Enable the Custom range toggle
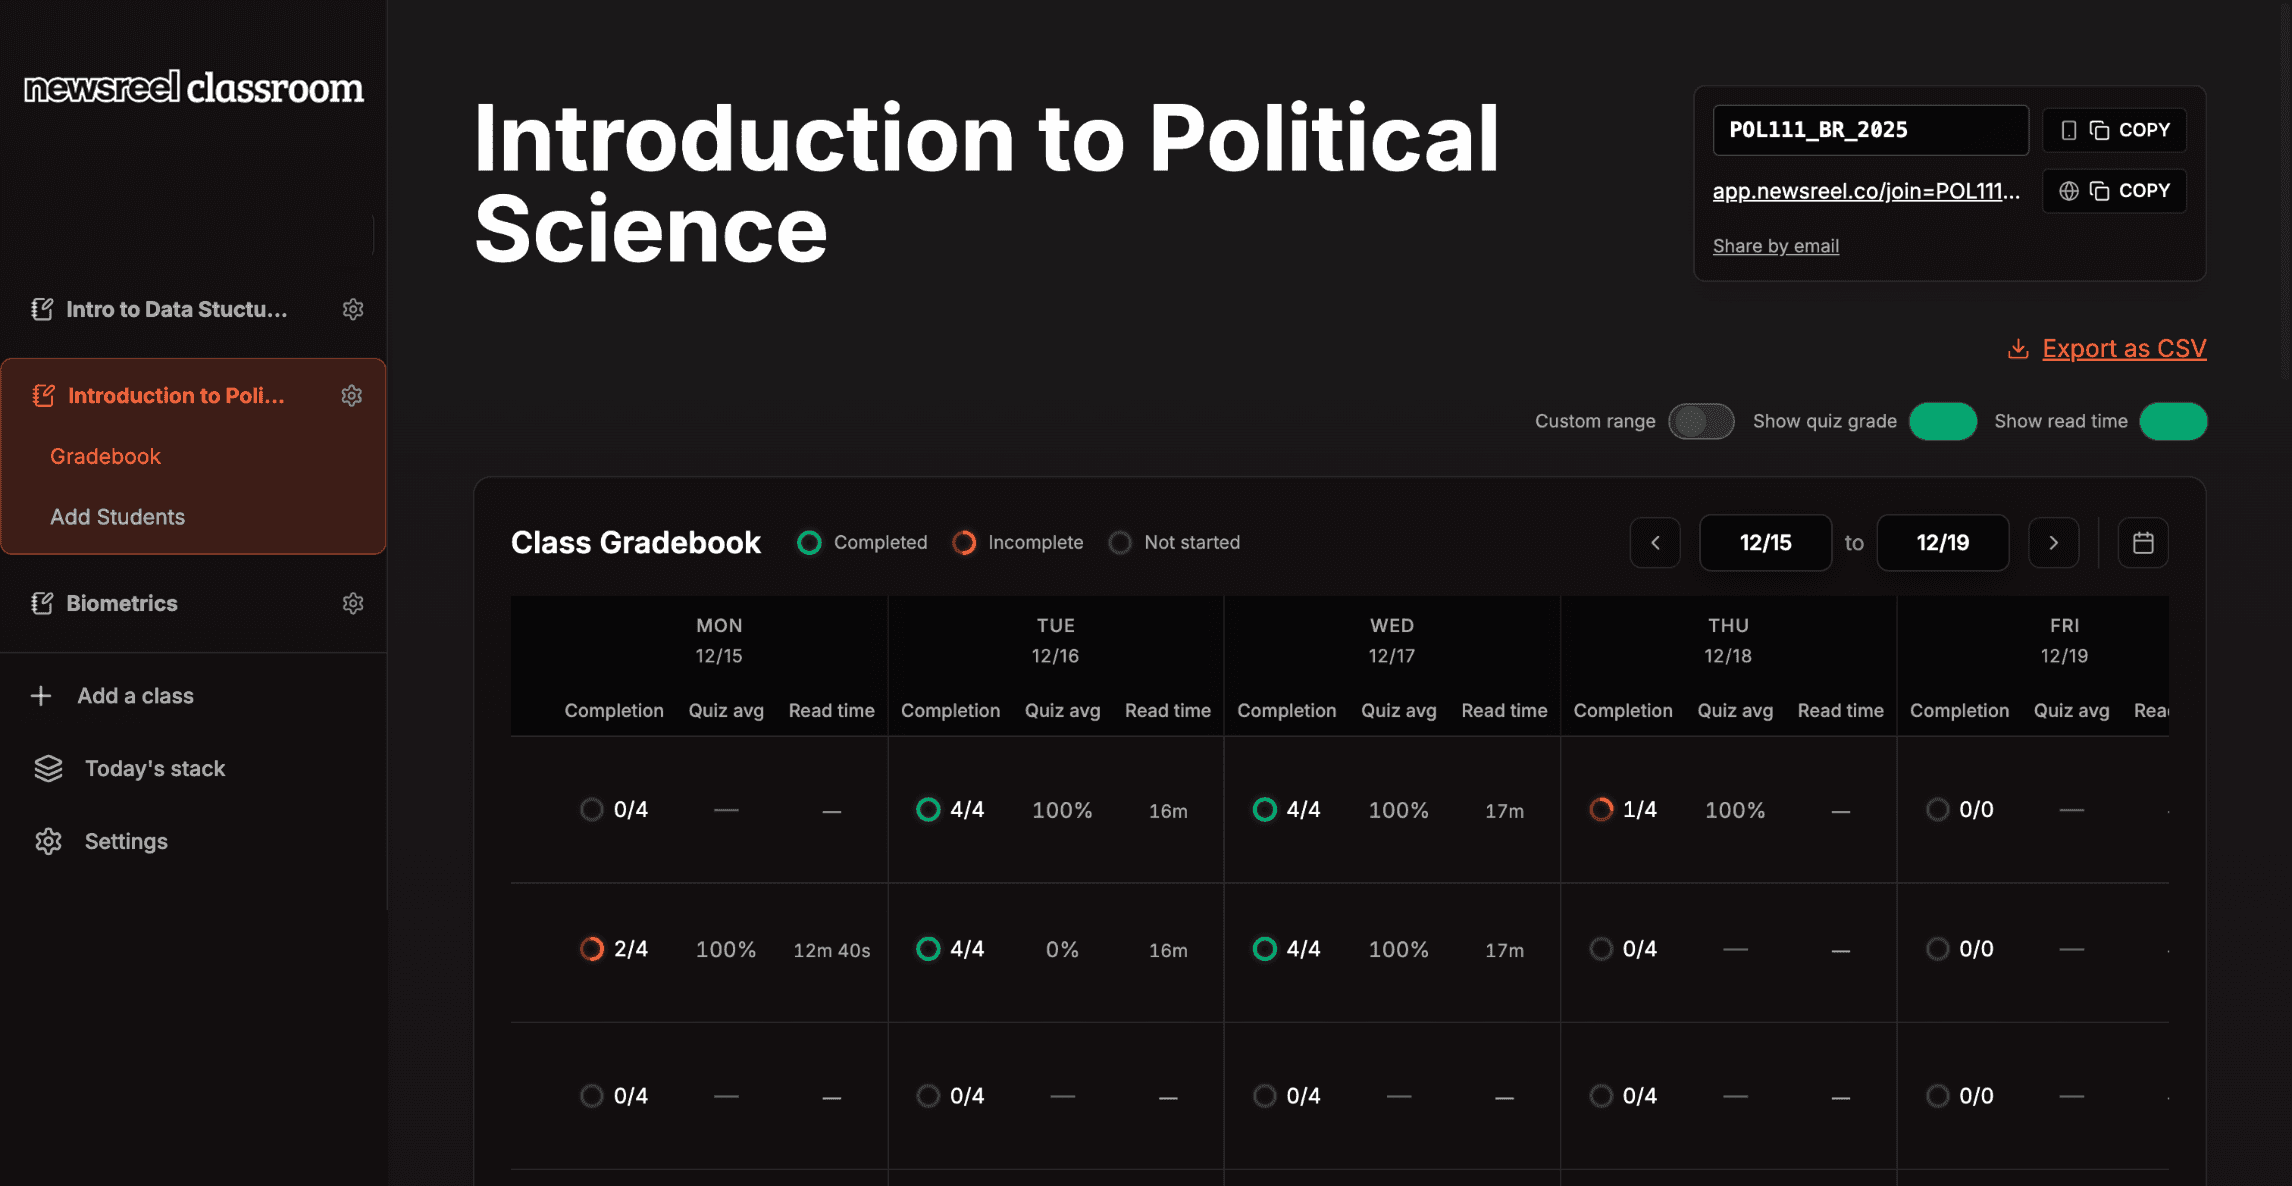This screenshot has width=2292, height=1186. [1701, 421]
